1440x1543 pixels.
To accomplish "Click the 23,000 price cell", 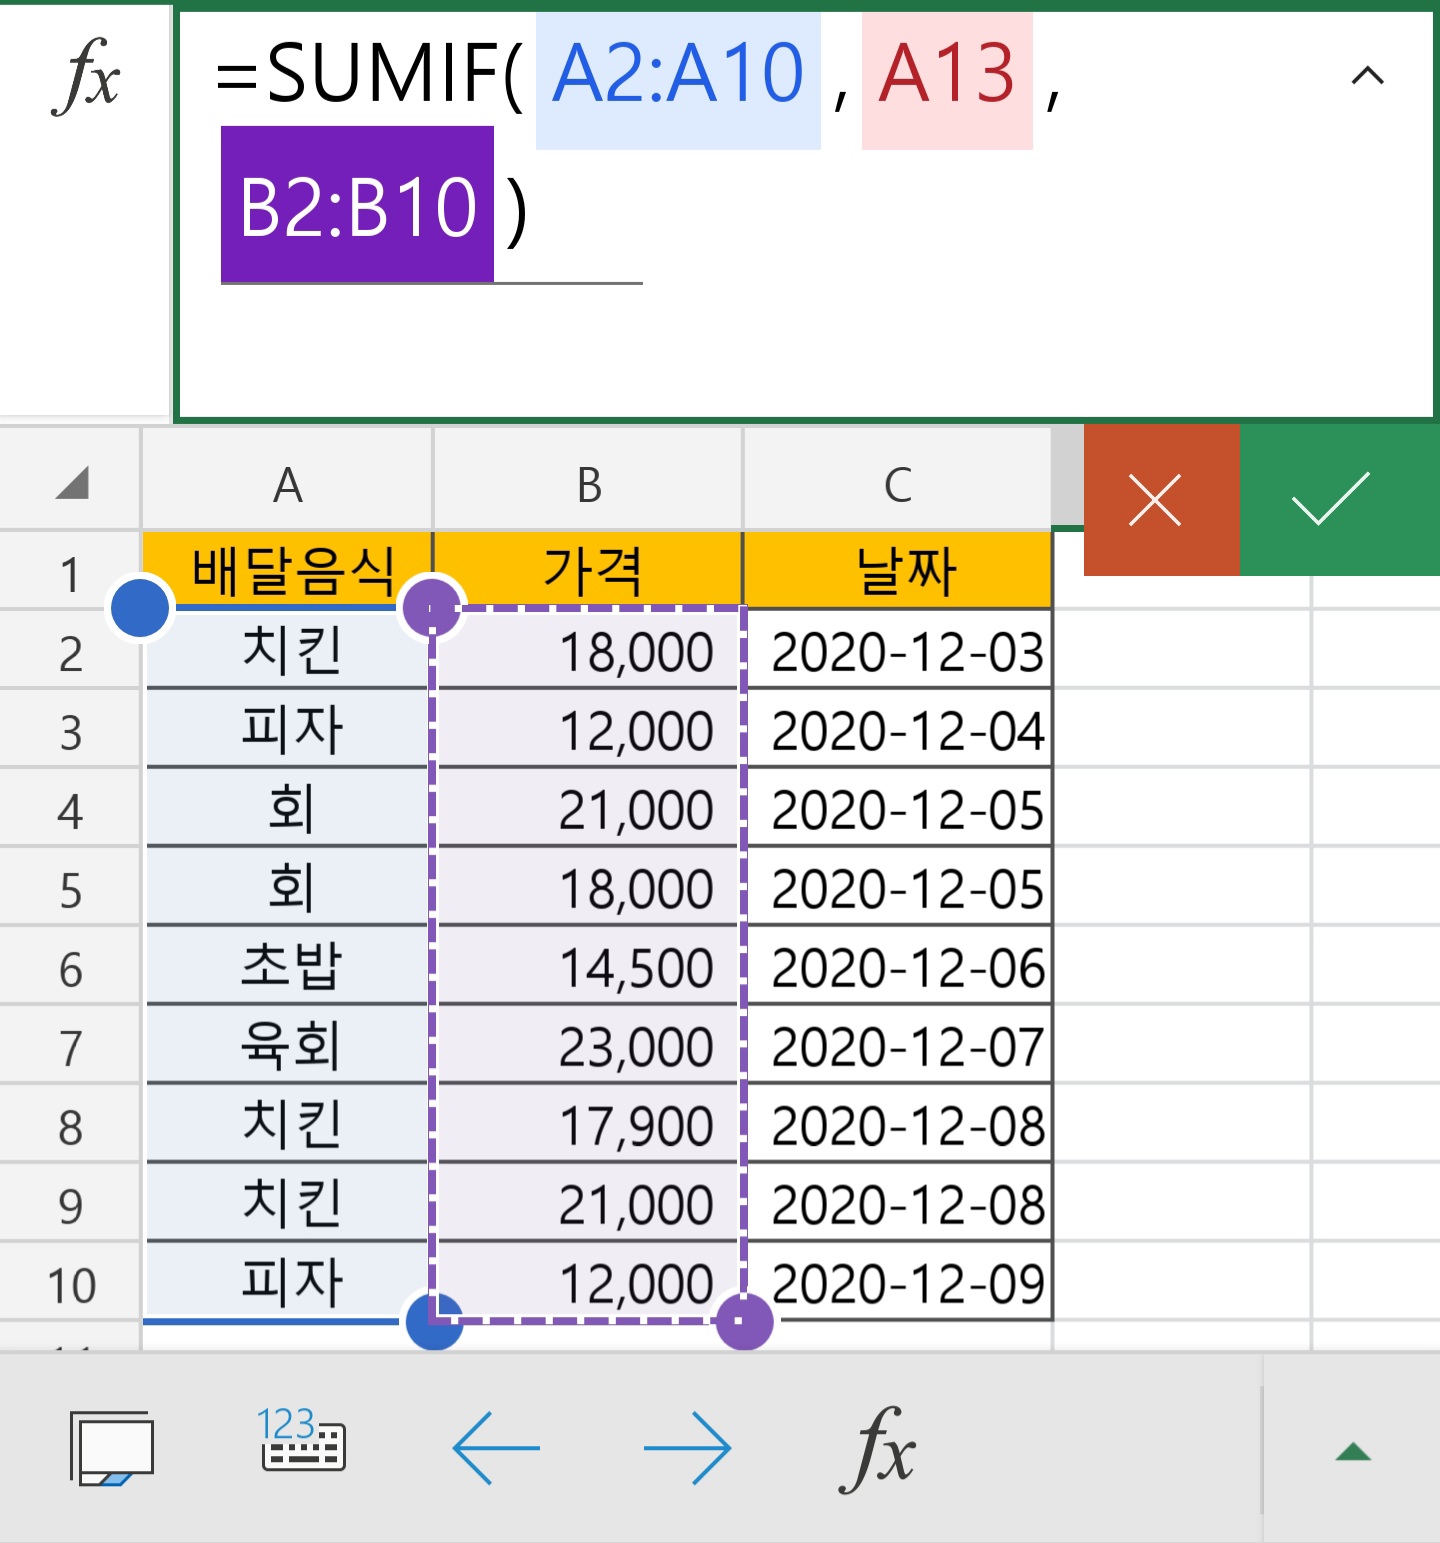I will tap(589, 1045).
